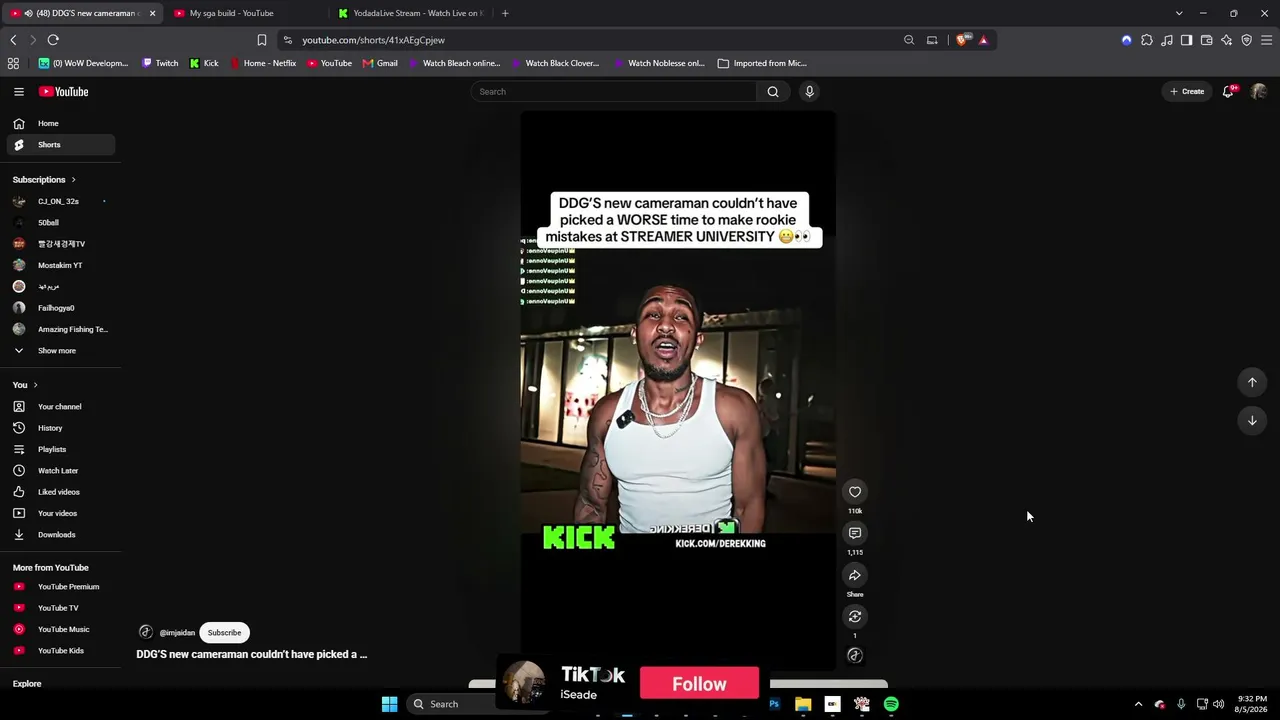
Task: Open browser extensions puzzle icon
Action: click(1147, 40)
